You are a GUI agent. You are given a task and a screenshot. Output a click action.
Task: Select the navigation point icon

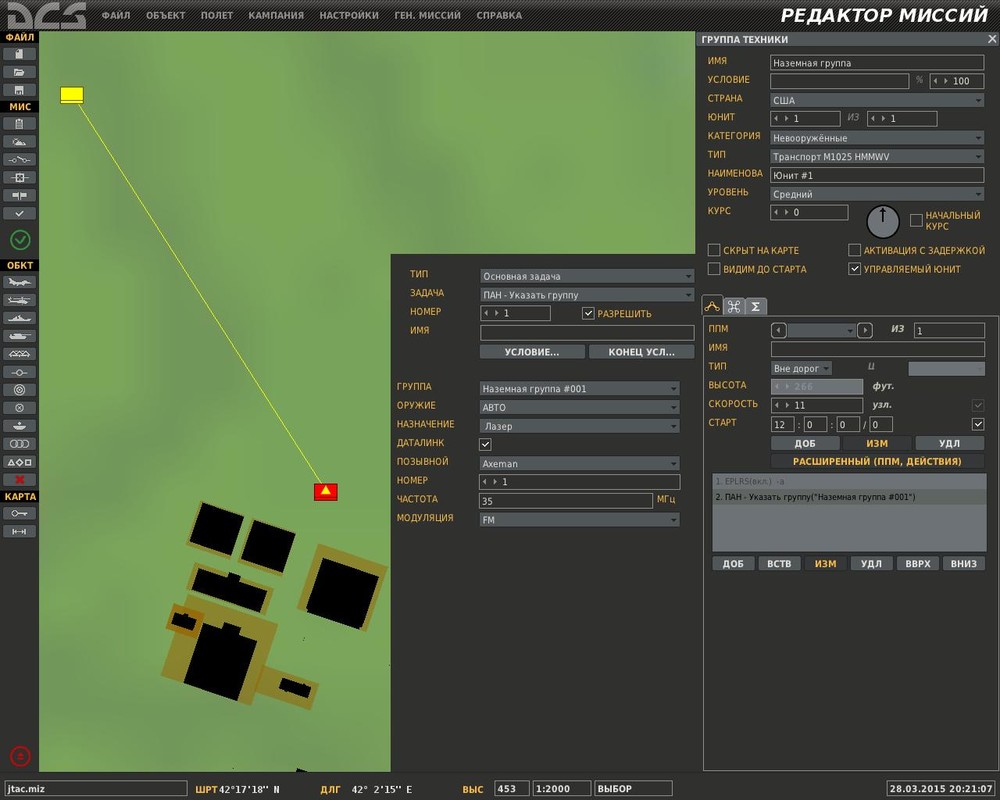[19, 372]
